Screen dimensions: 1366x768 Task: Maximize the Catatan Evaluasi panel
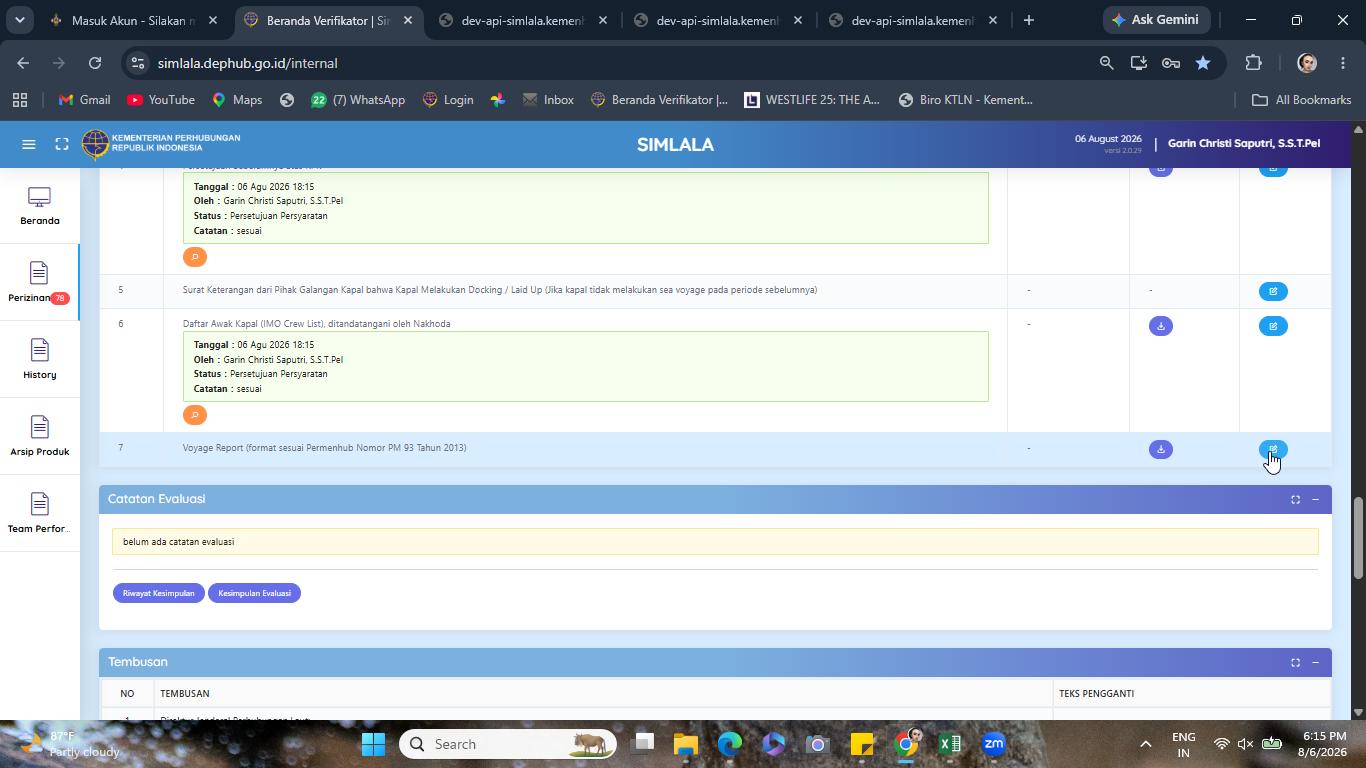click(x=1295, y=499)
